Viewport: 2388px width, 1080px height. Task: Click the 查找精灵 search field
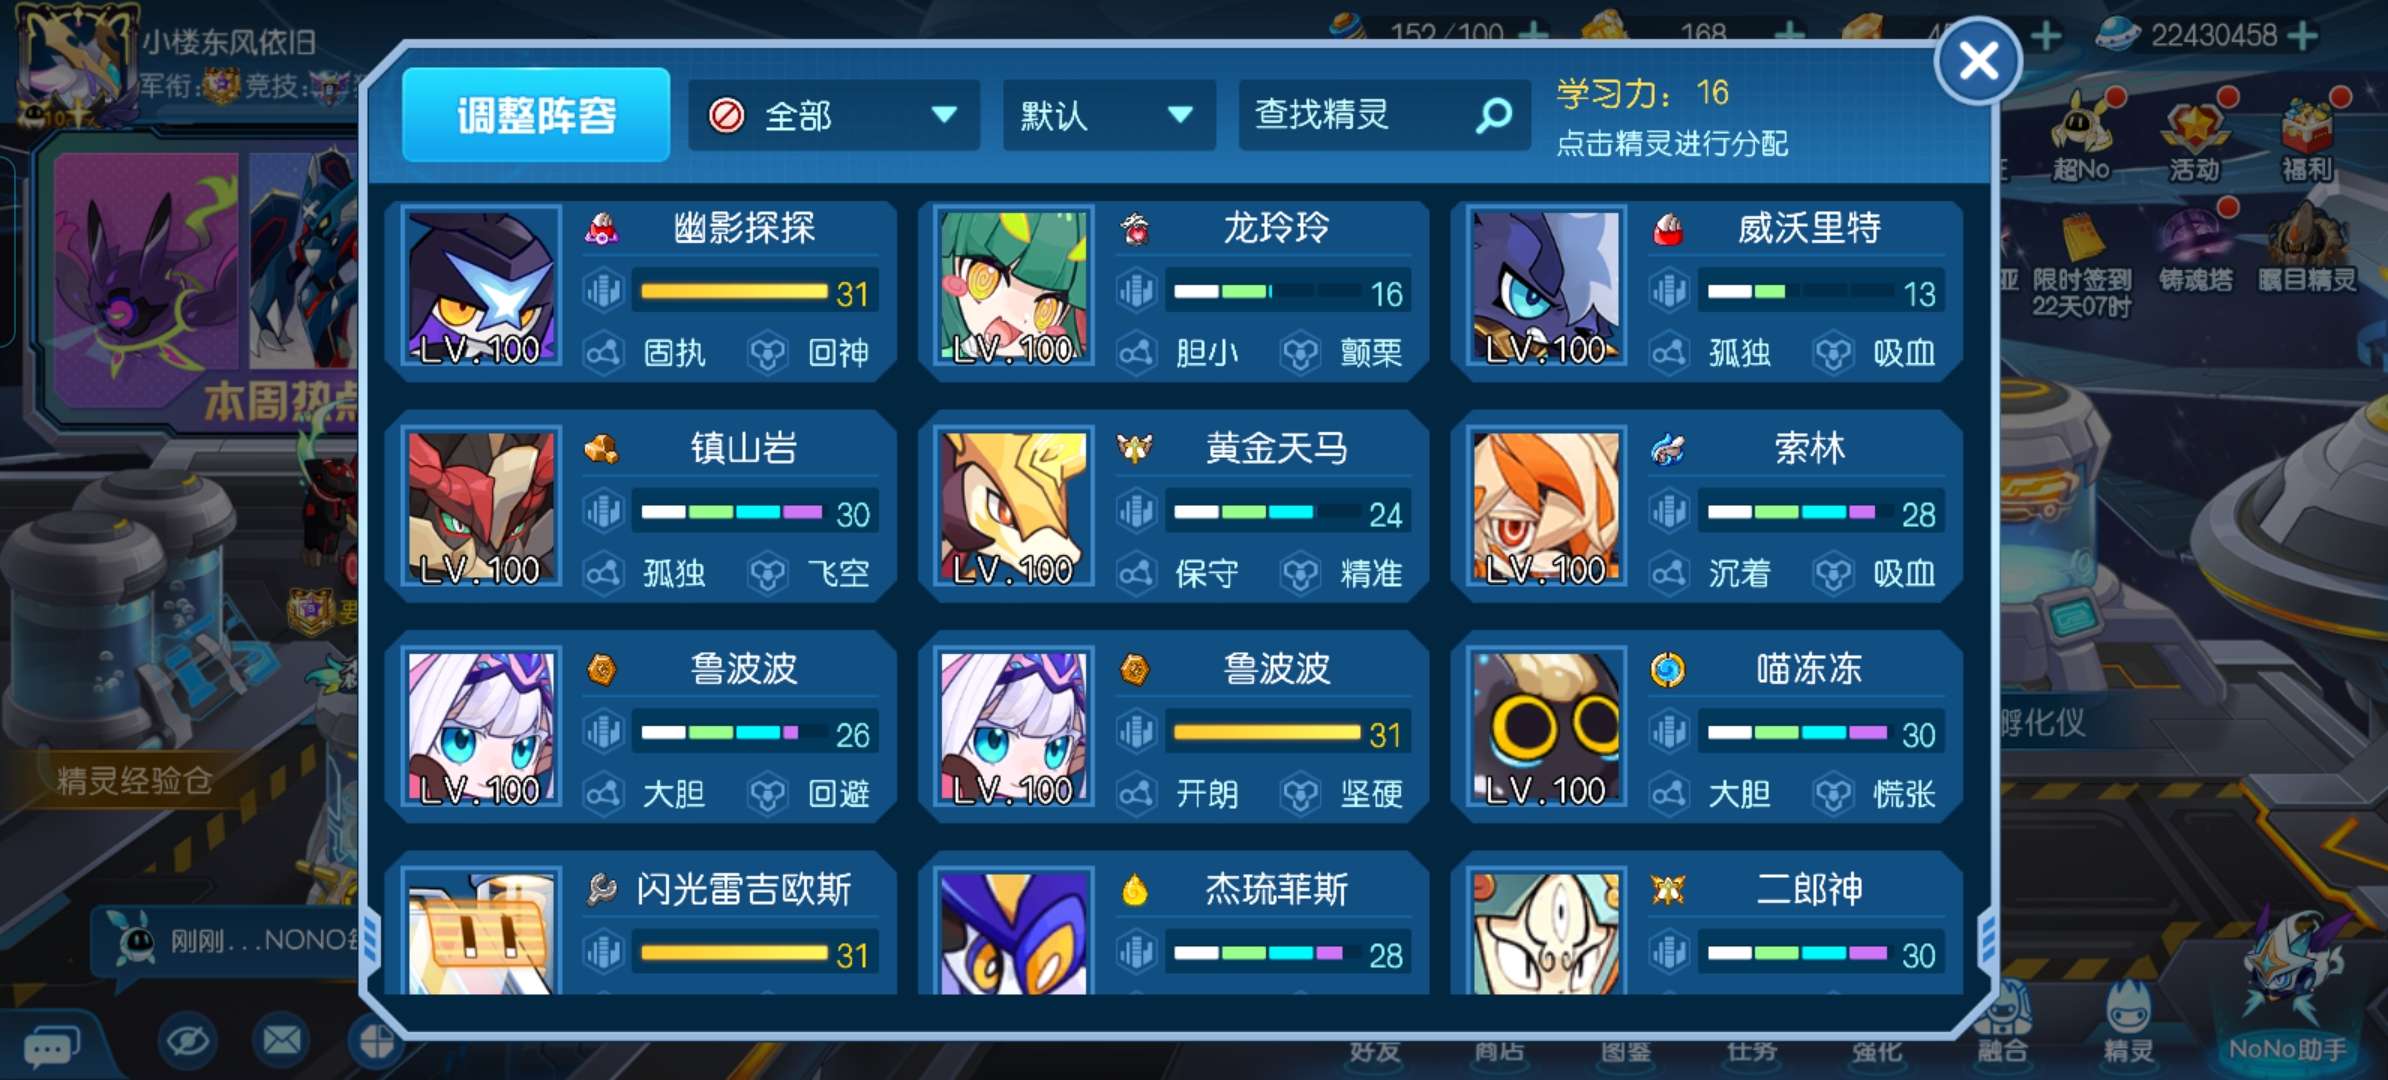(x=1384, y=116)
